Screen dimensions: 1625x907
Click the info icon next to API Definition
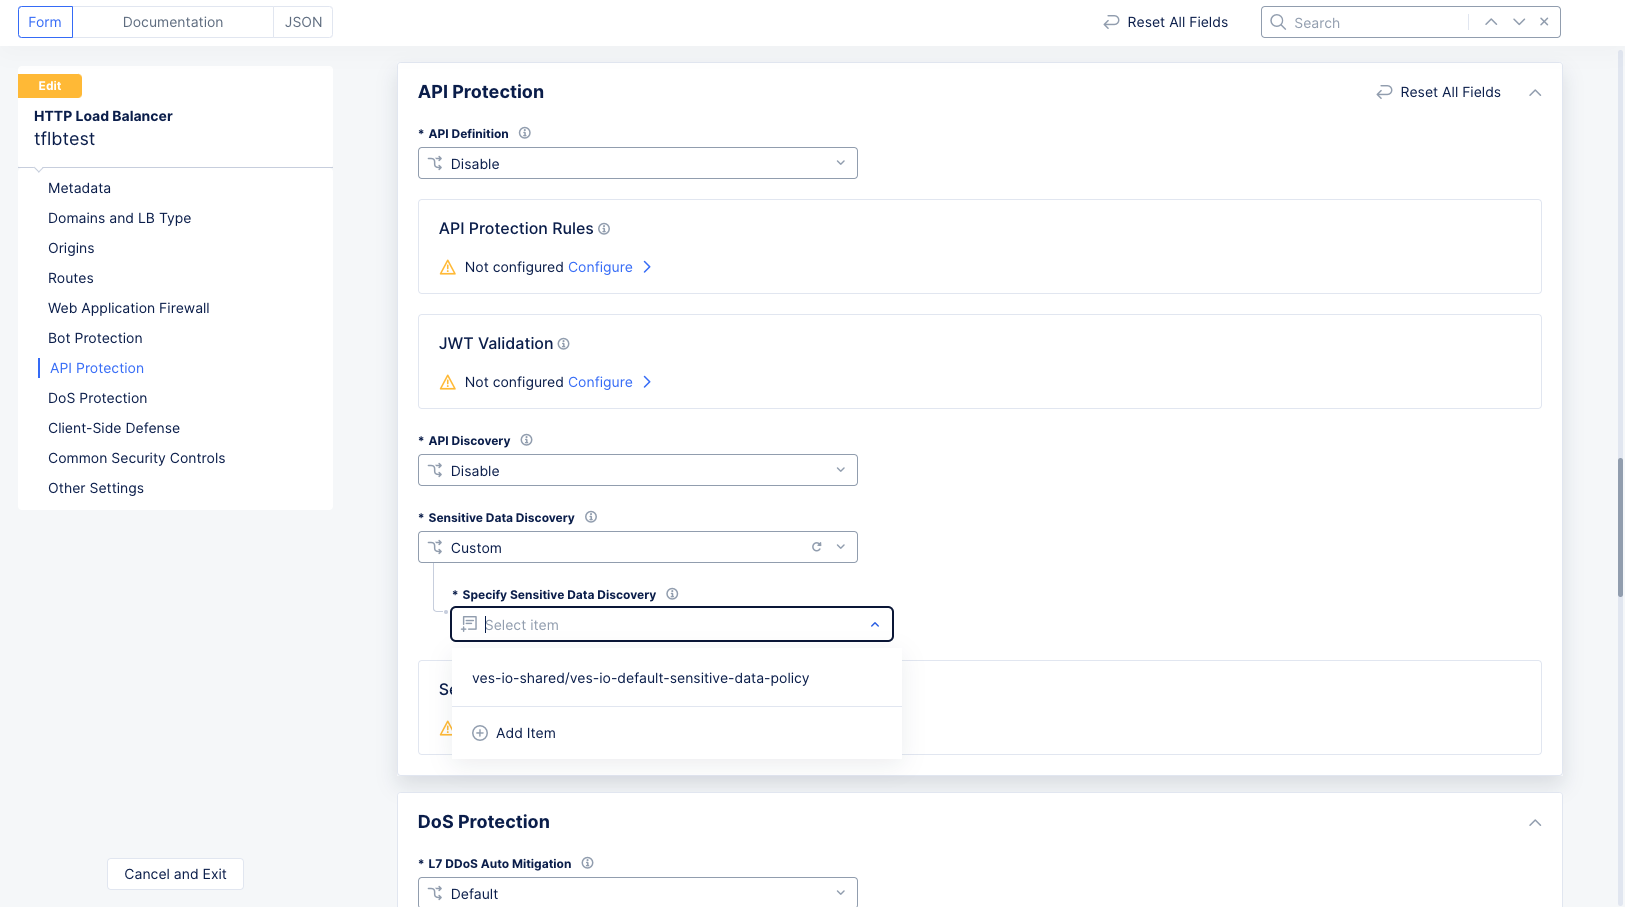click(525, 133)
